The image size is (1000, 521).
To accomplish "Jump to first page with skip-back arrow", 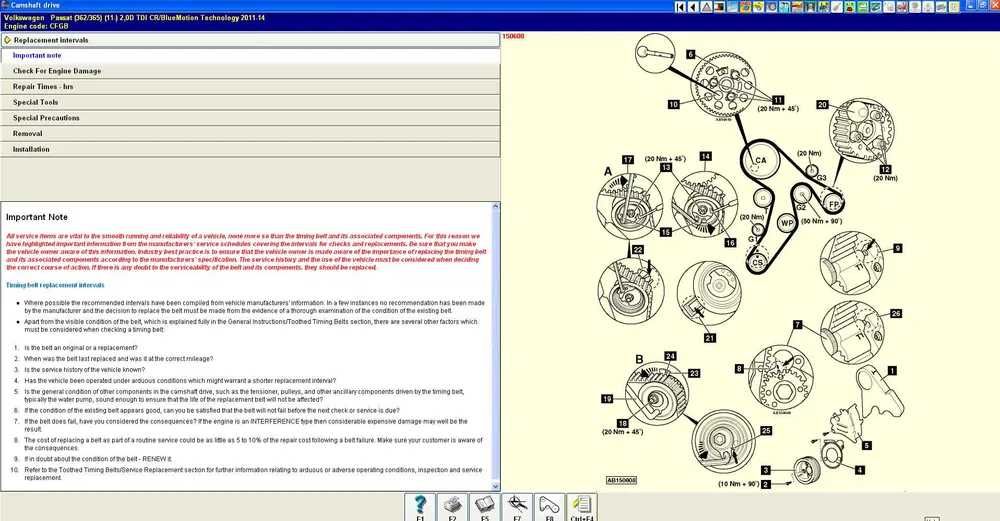I will (680, 7).
